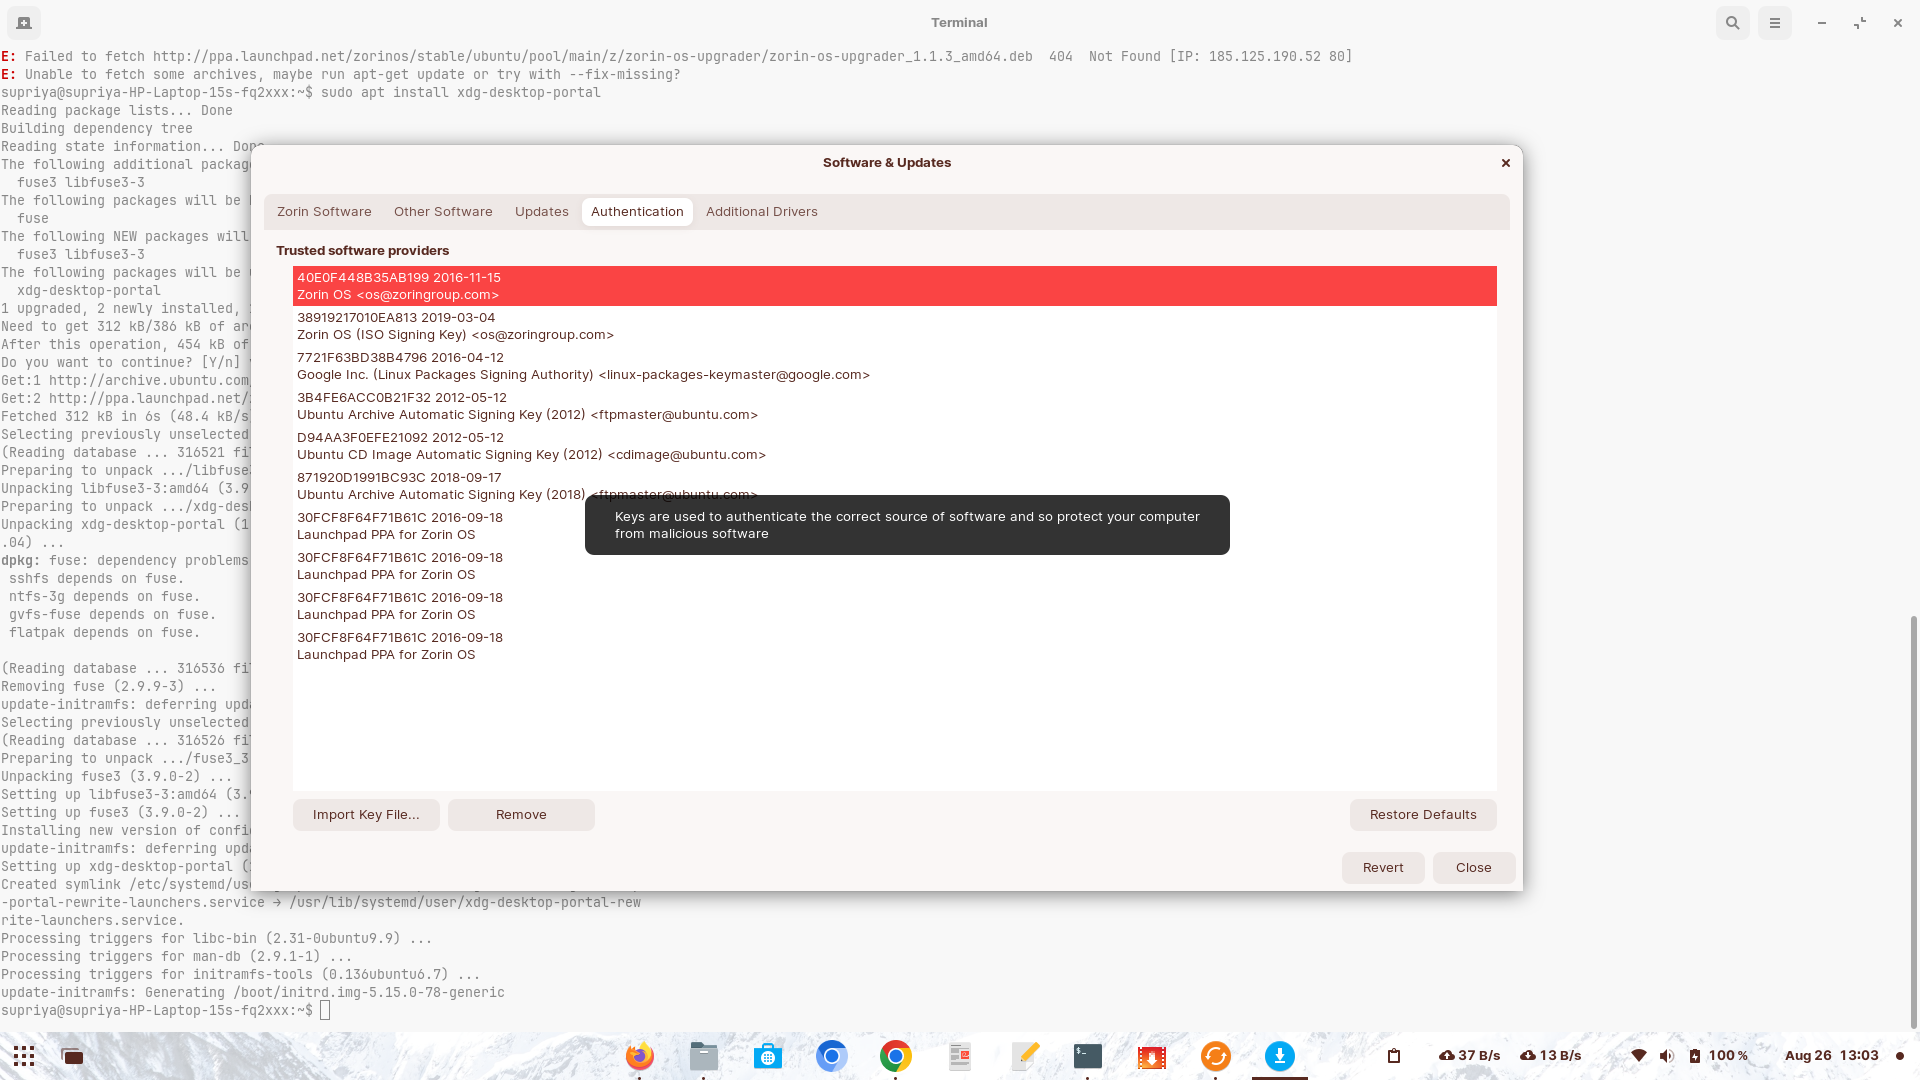Screen dimensions: 1920x1080
Task: Open the red video downloader taskbar icon
Action: (x=1152, y=1056)
